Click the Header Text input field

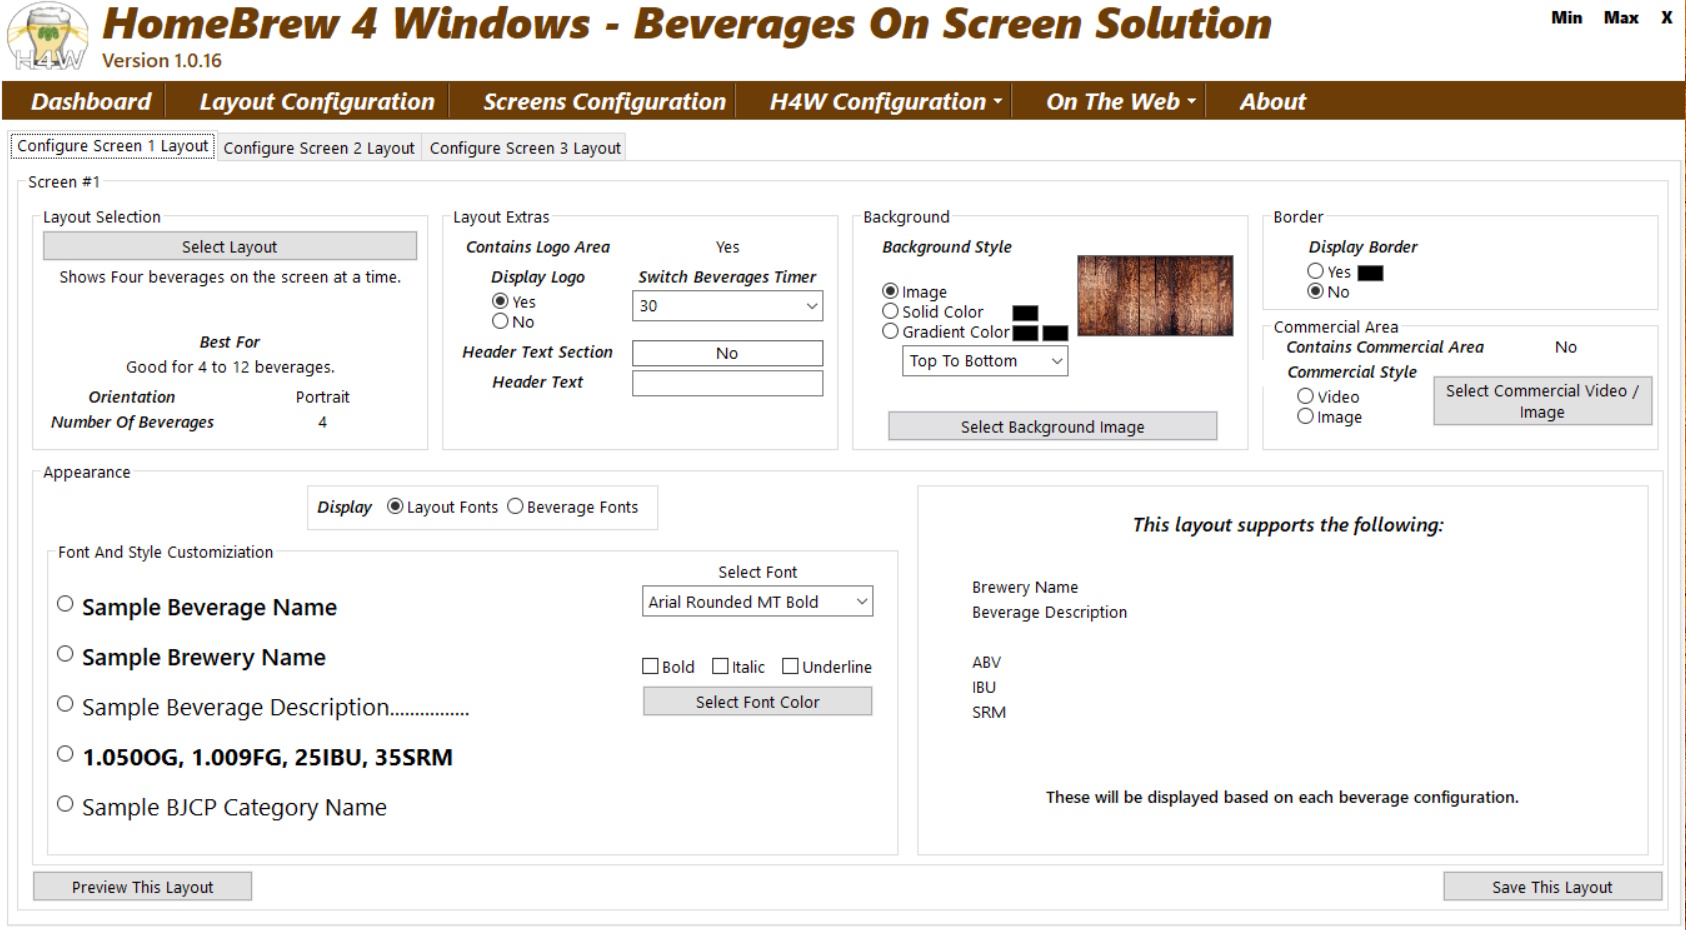tap(727, 383)
